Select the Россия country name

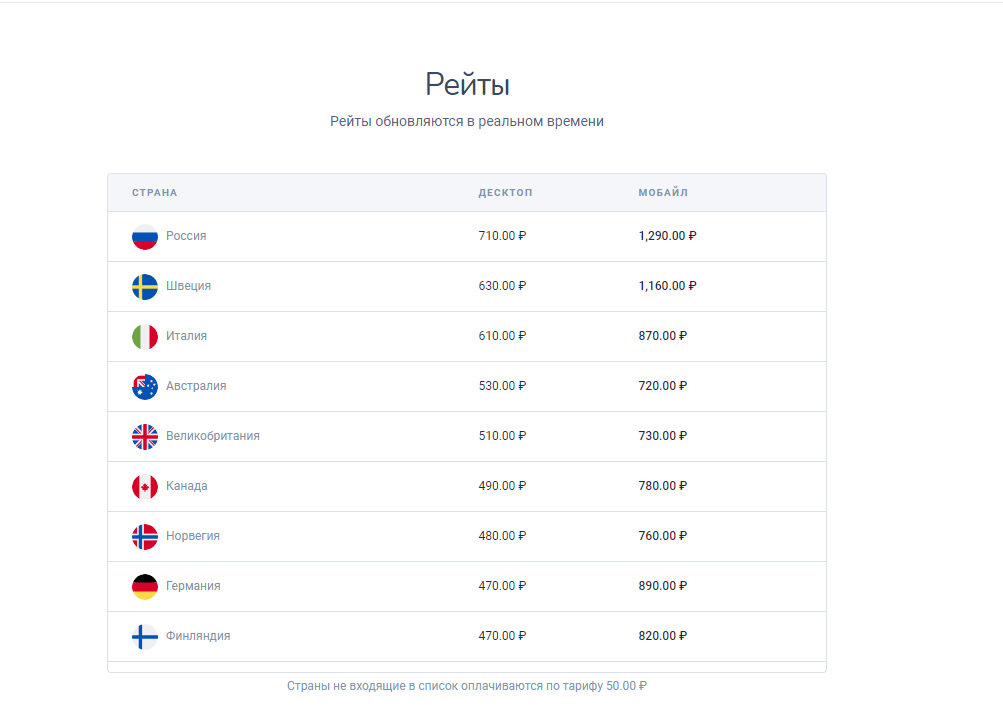click(186, 235)
